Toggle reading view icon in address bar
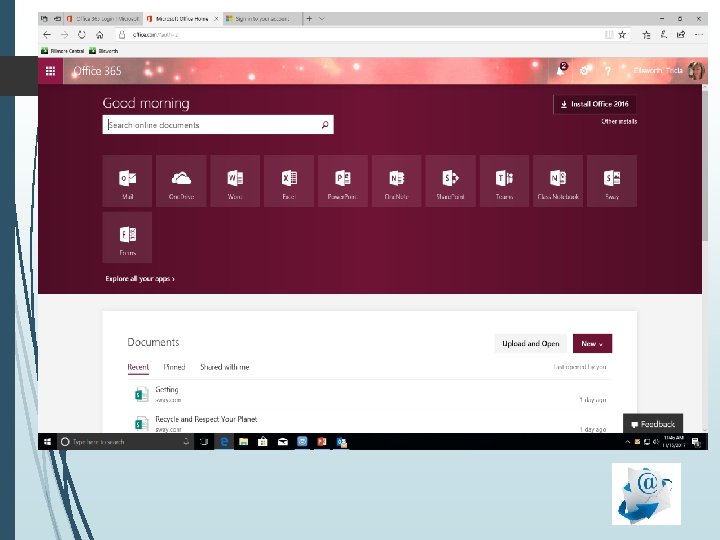720x540 pixels. (x=609, y=34)
